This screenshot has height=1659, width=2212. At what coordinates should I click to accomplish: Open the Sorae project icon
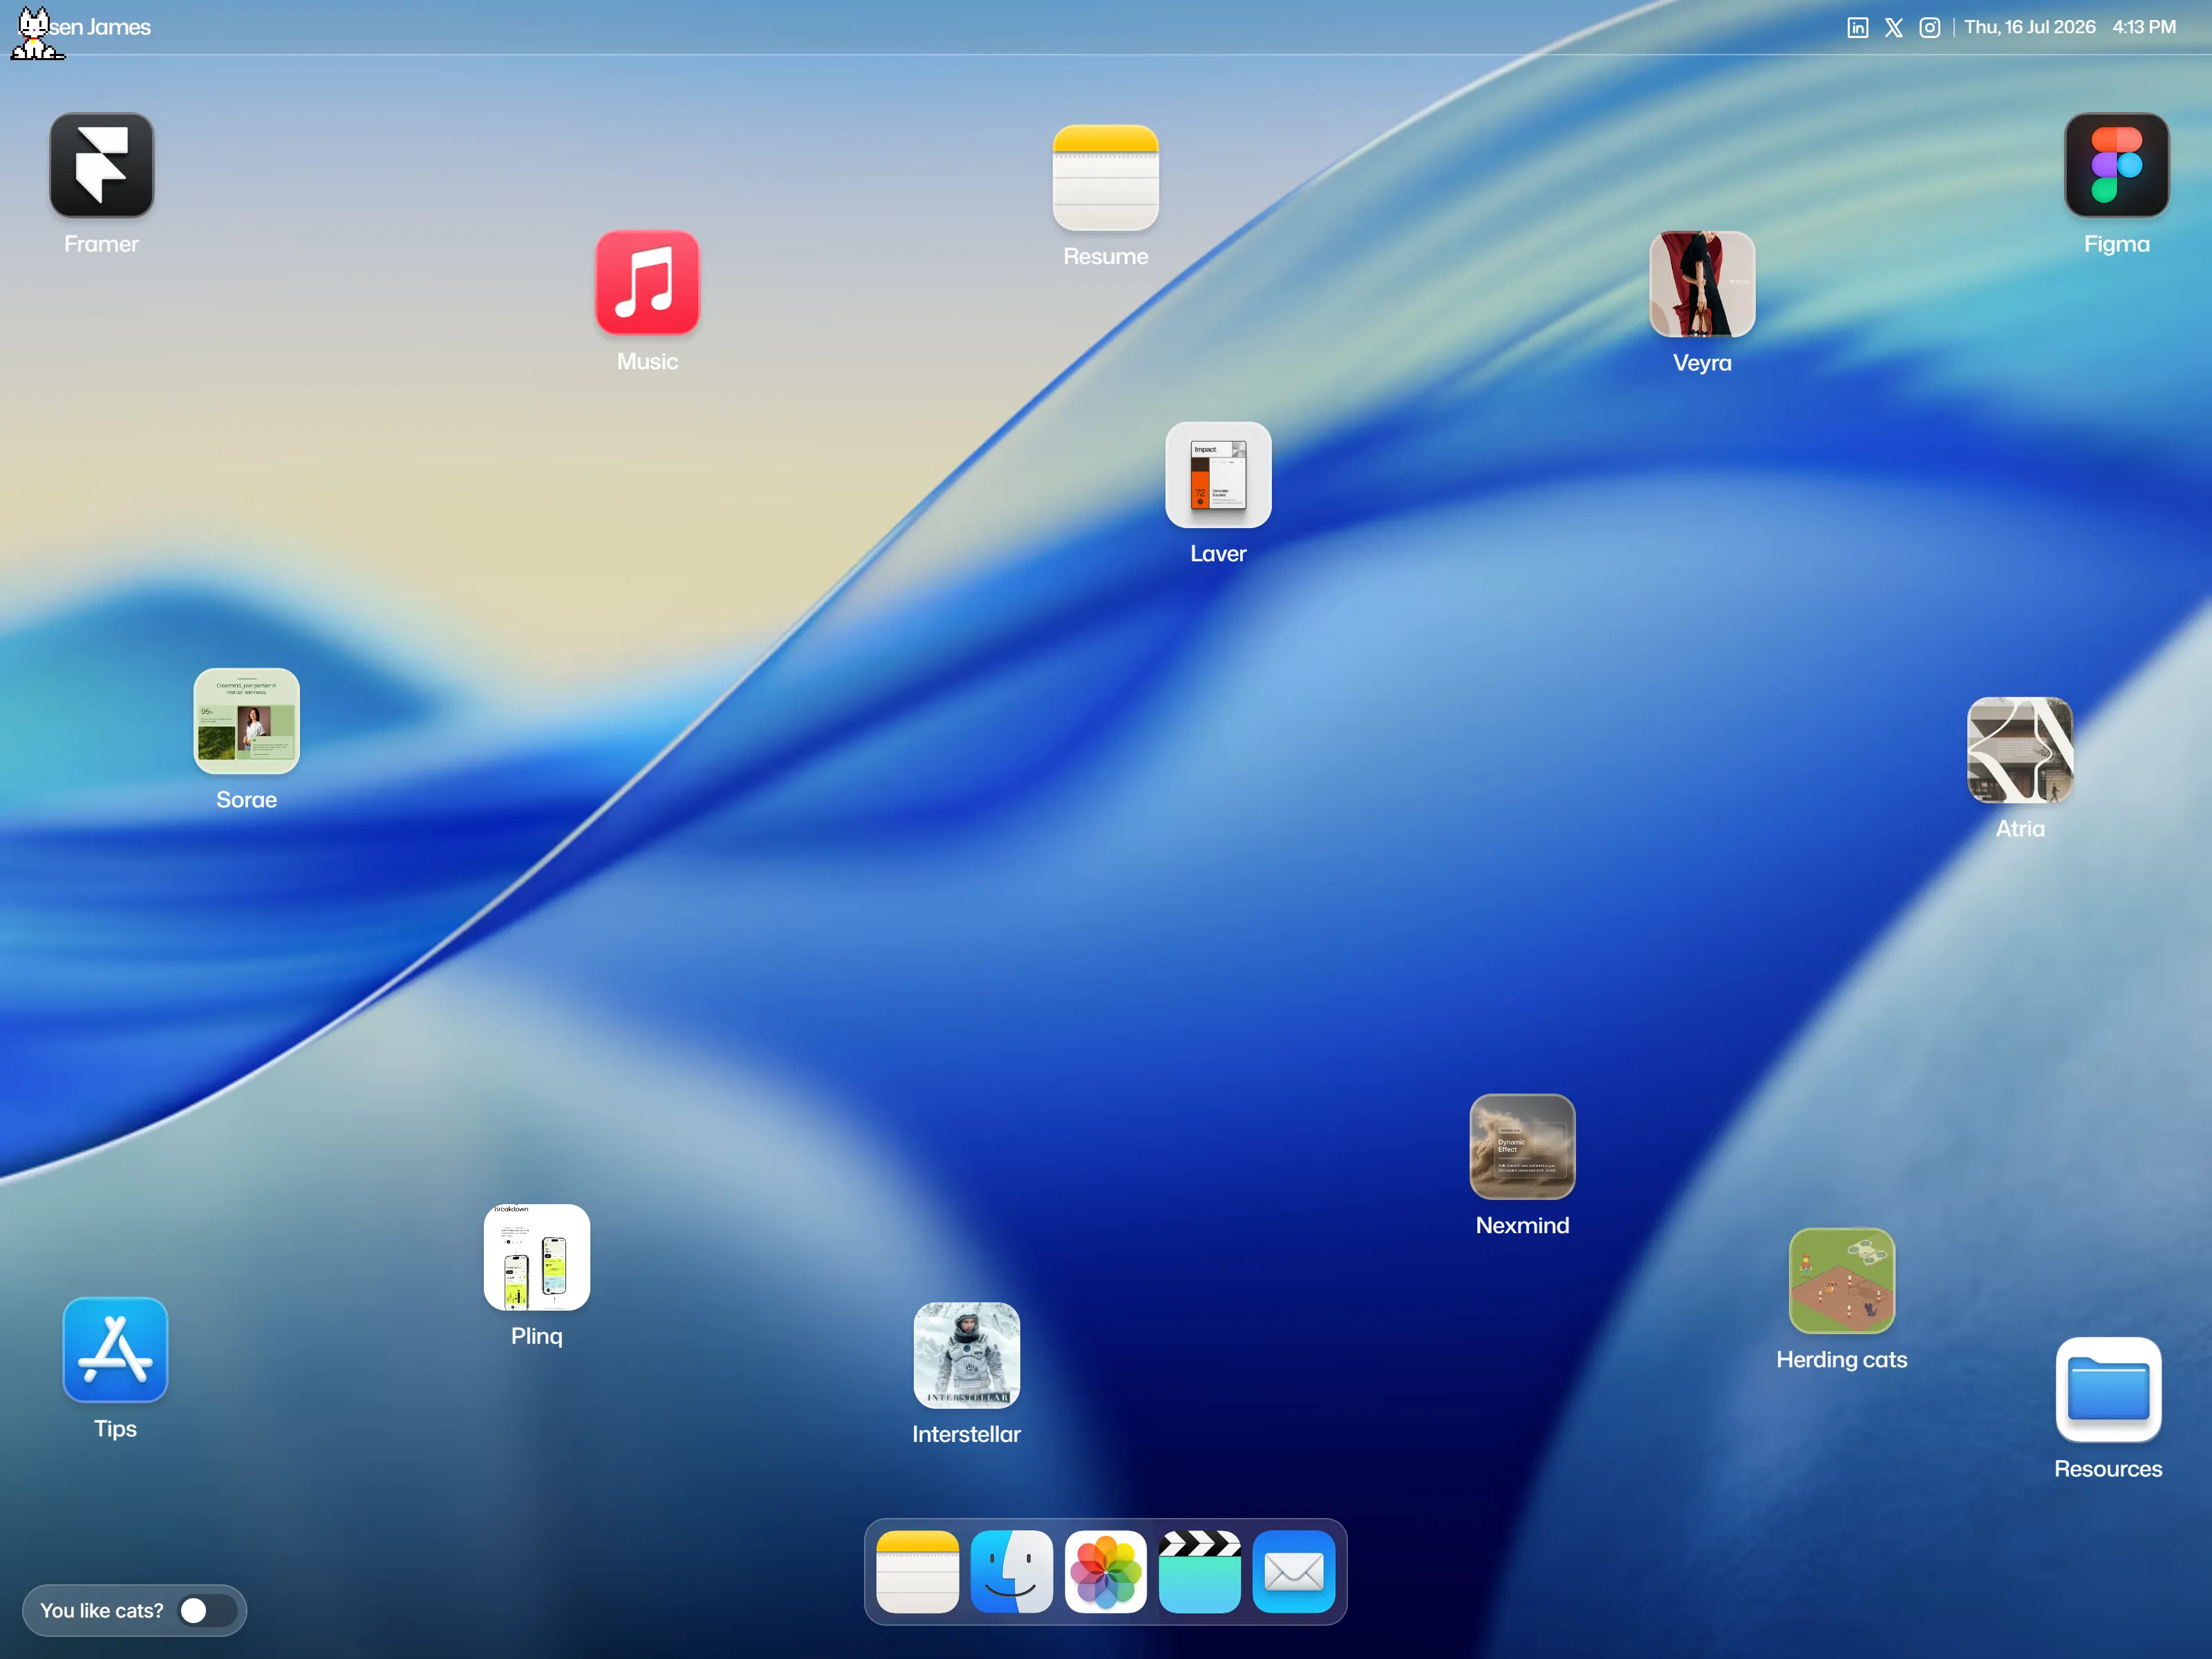click(x=247, y=721)
